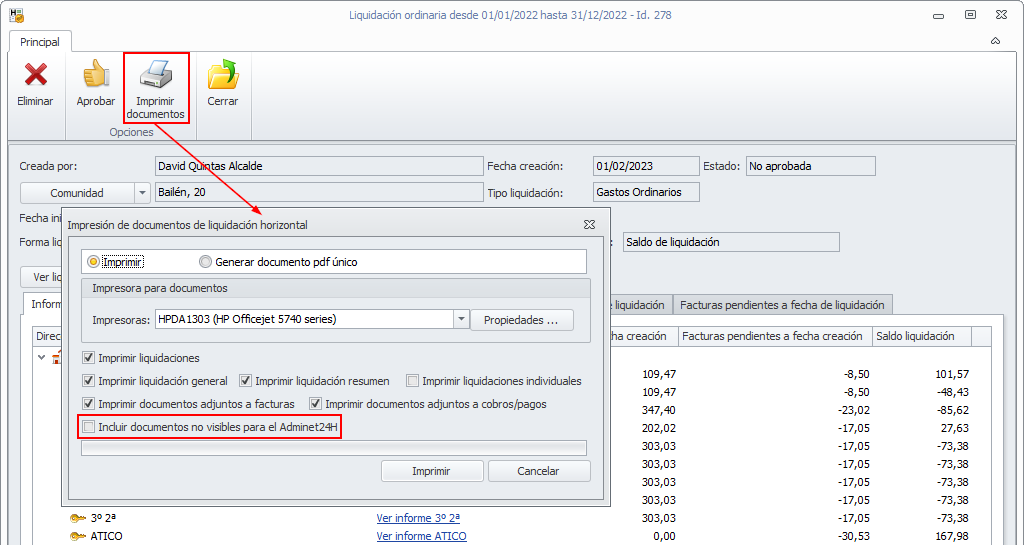Select the -23,02 pending invoices cell
Viewport: 1024px width, 545px height.
click(x=856, y=411)
